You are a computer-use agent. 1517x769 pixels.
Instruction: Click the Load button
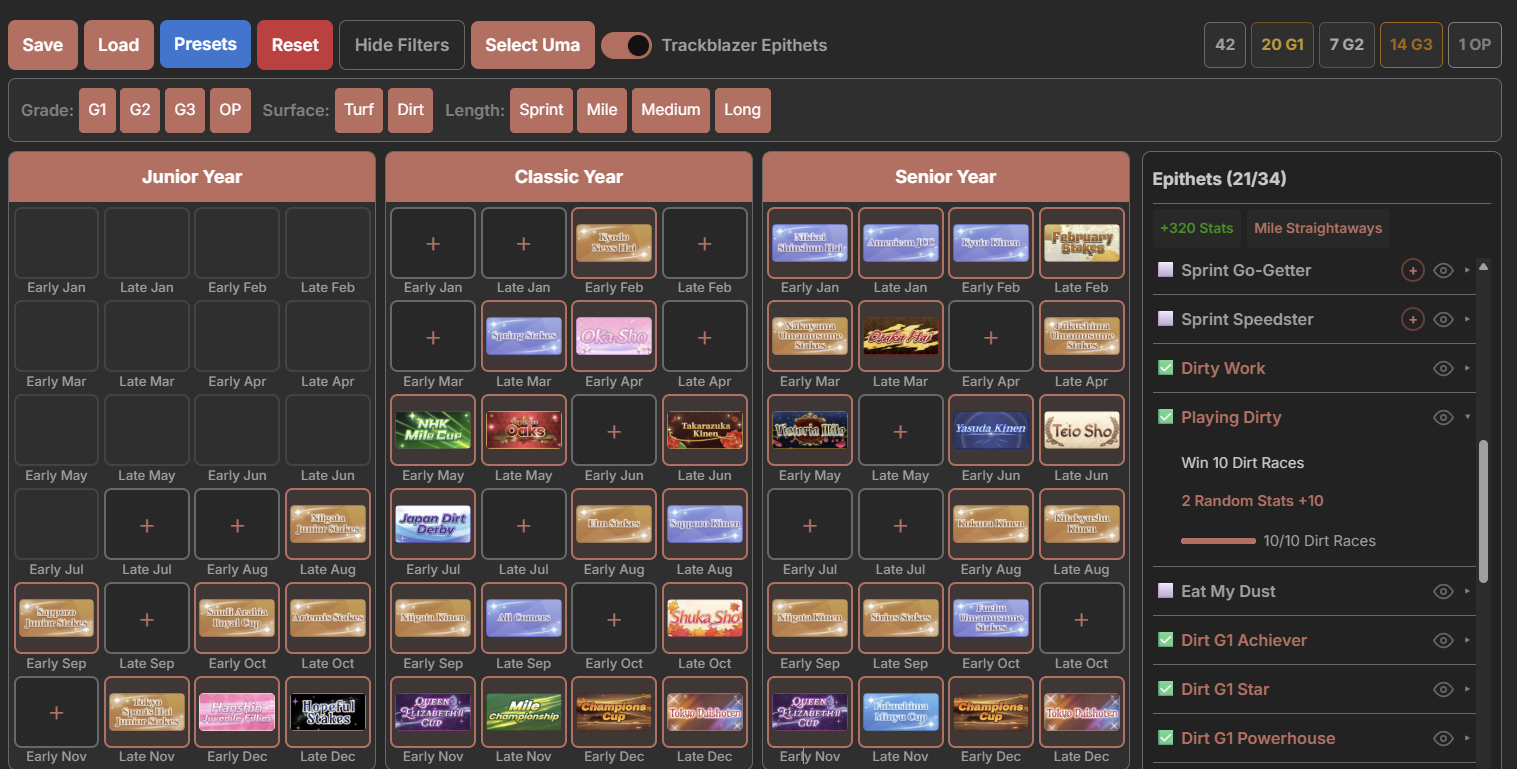point(118,45)
